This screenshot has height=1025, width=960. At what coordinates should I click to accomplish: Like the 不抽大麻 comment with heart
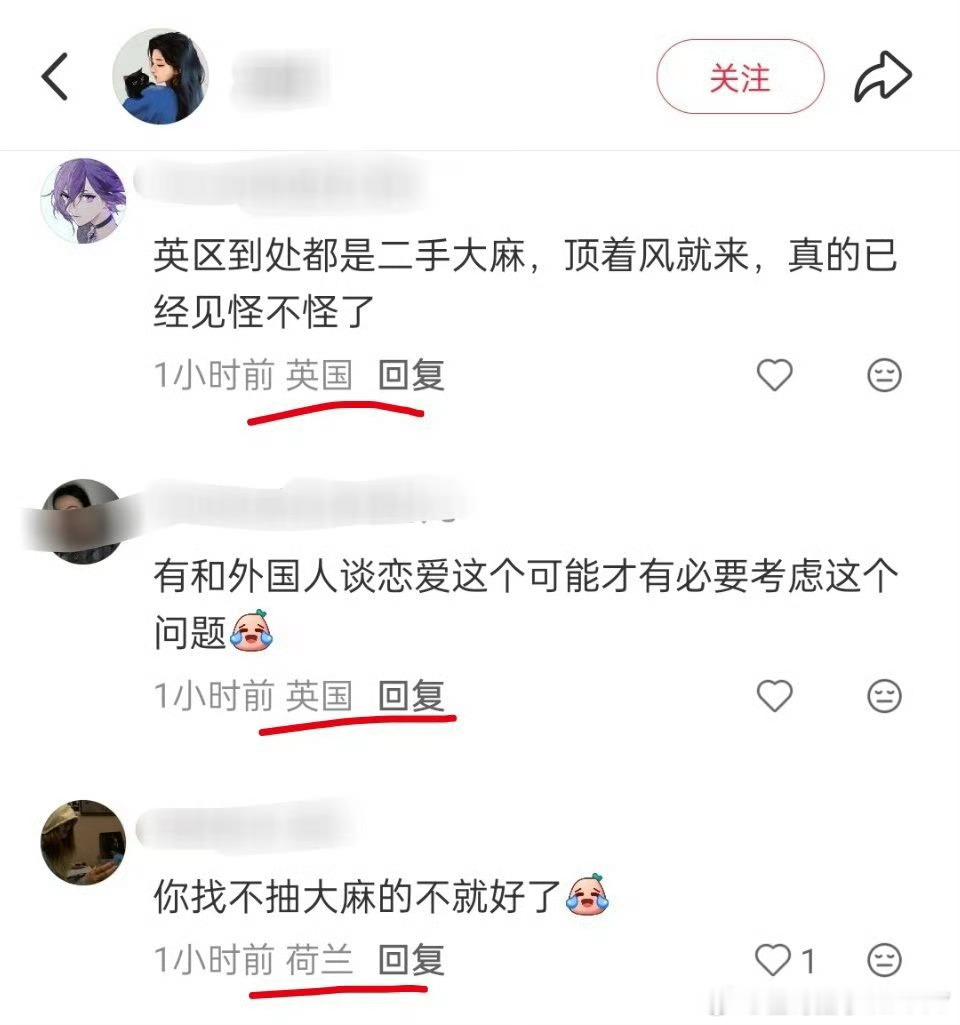773,960
